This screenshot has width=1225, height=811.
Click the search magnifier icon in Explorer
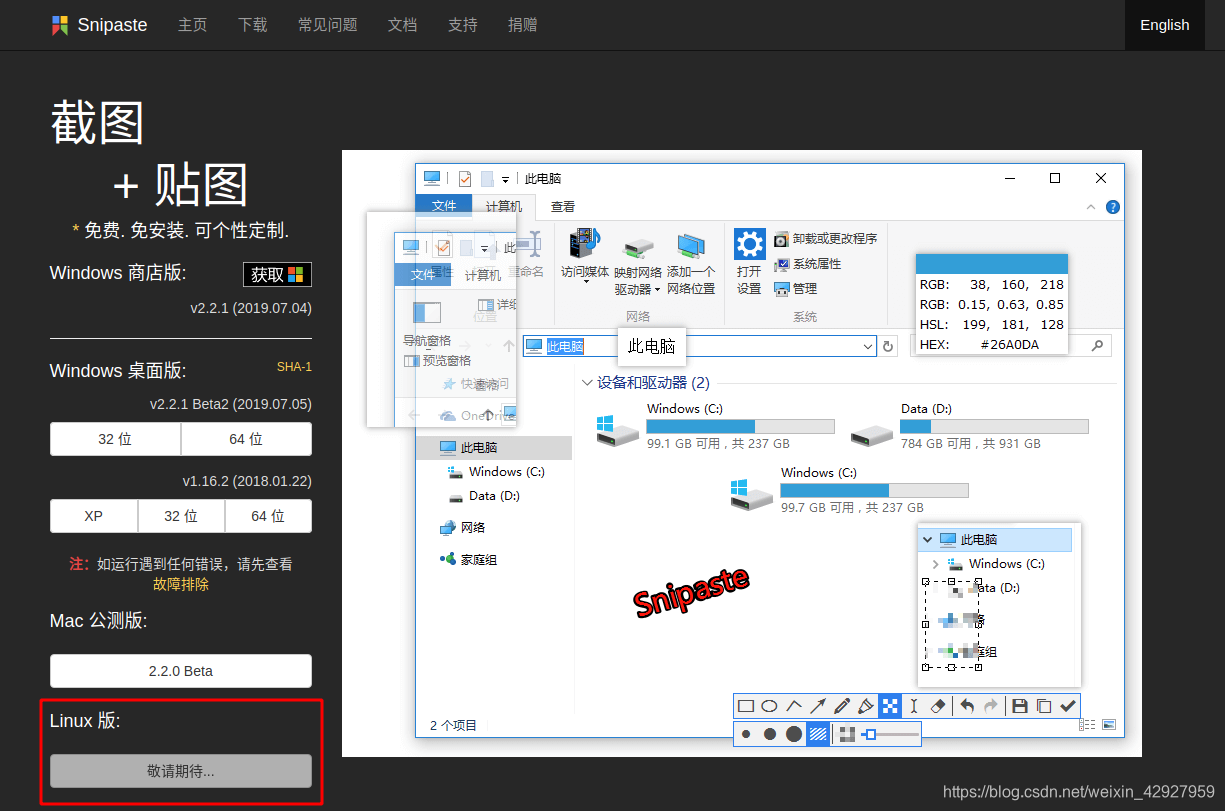point(1098,345)
